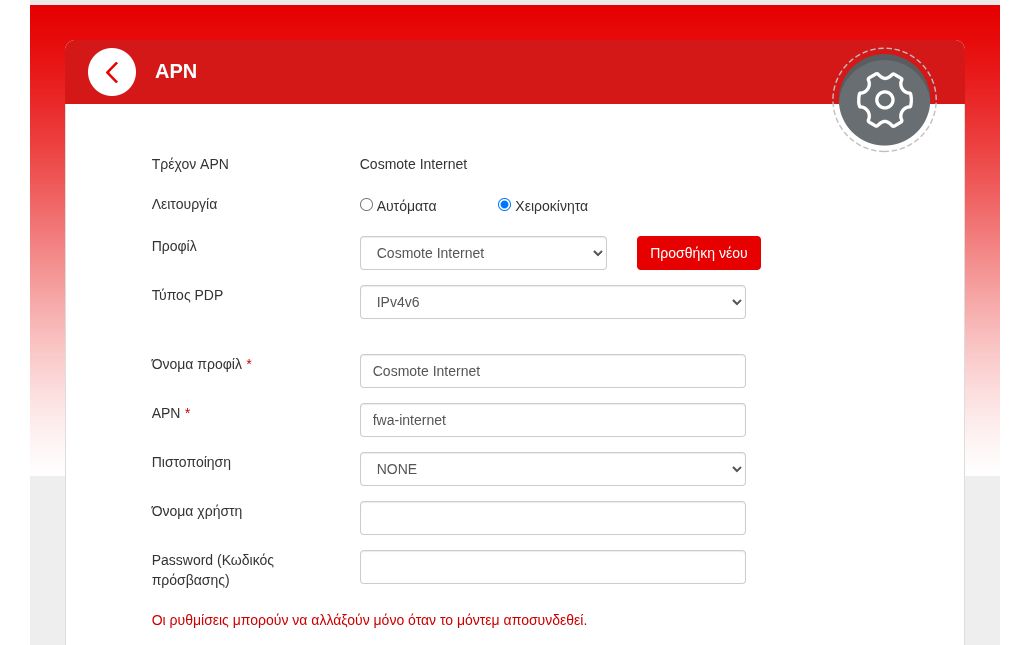Go back using the arrow icon
The width and height of the screenshot is (1017, 645).
coord(112,72)
